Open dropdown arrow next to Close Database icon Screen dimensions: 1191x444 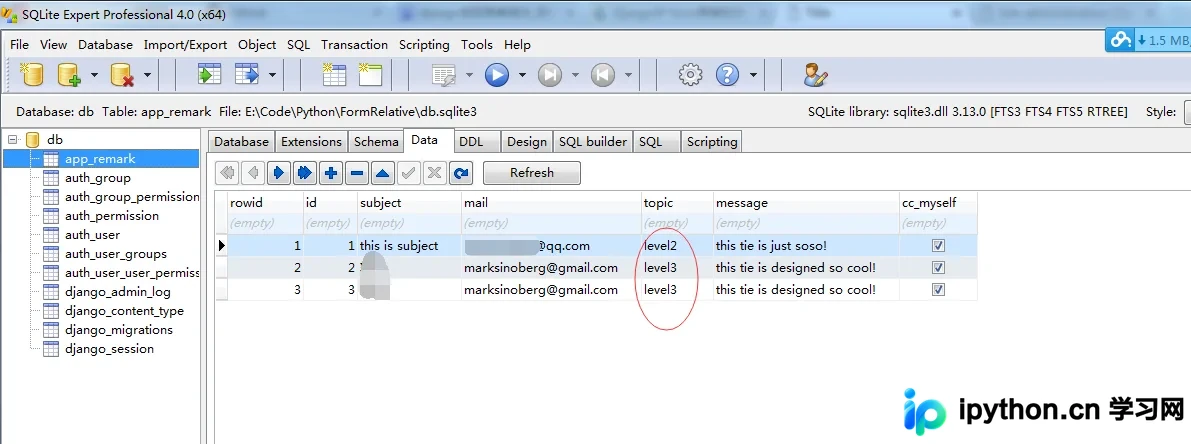click(147, 74)
